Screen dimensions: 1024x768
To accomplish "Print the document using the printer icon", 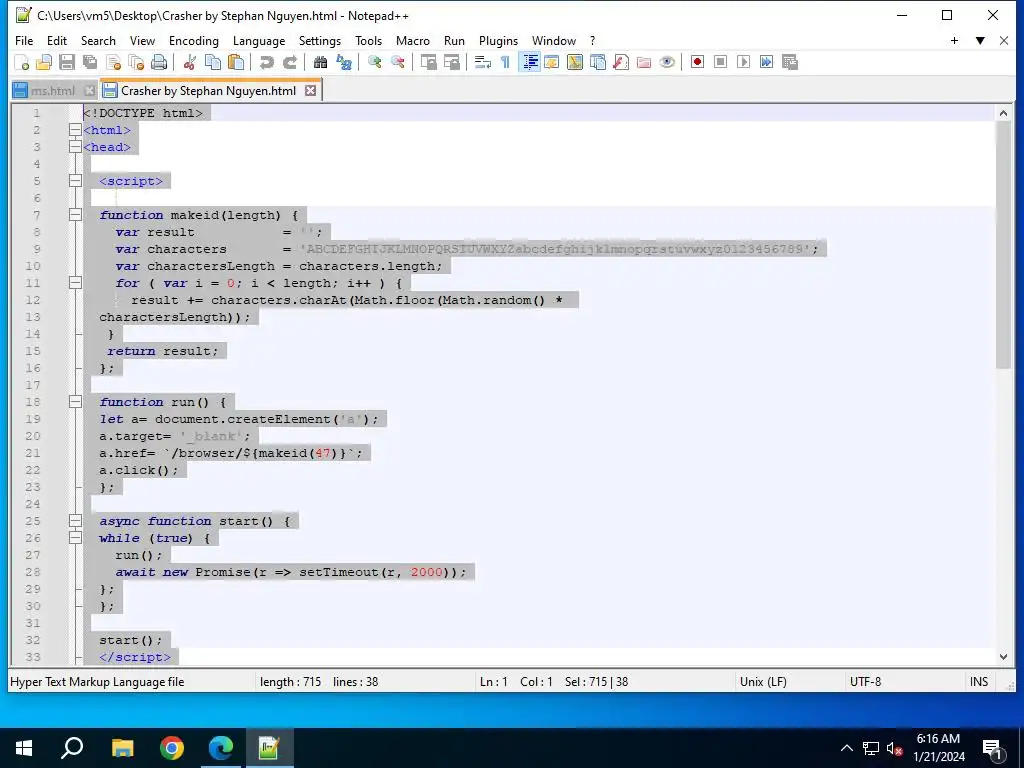I will [159, 62].
